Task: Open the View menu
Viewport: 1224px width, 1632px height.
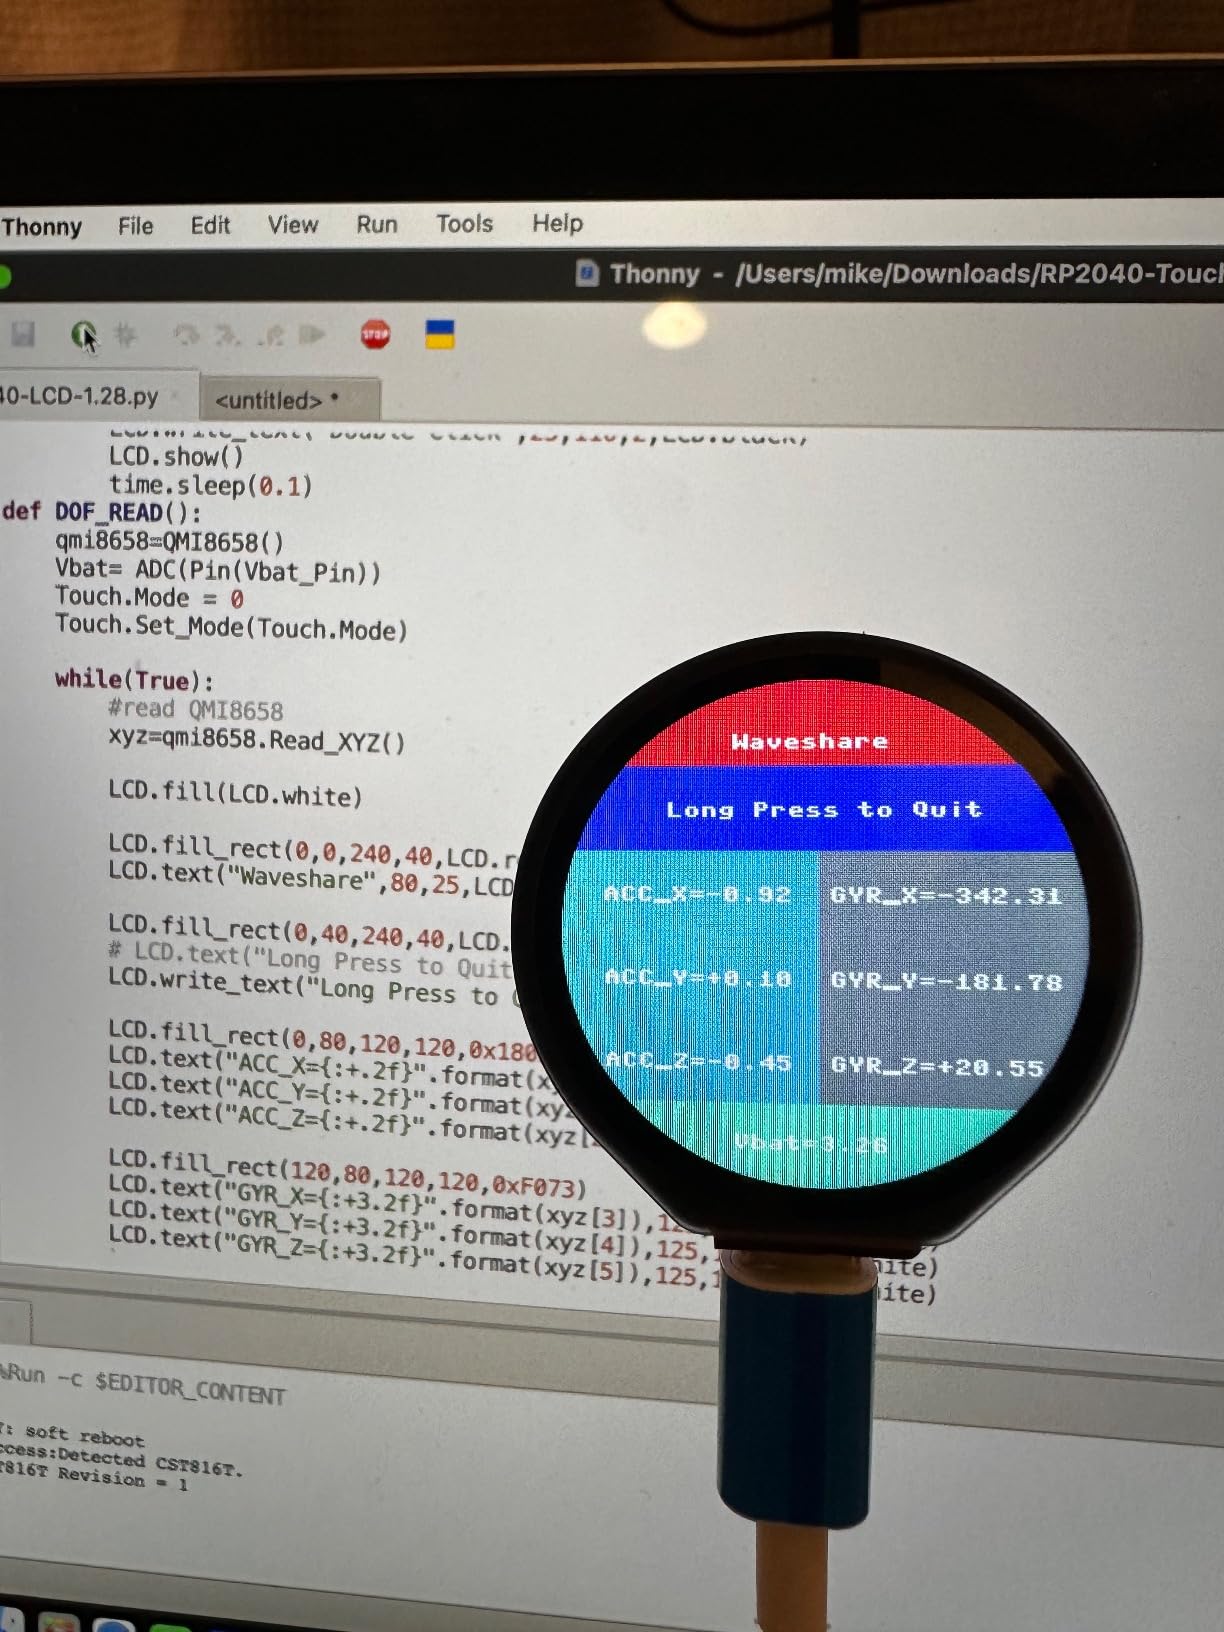Action: (x=292, y=224)
